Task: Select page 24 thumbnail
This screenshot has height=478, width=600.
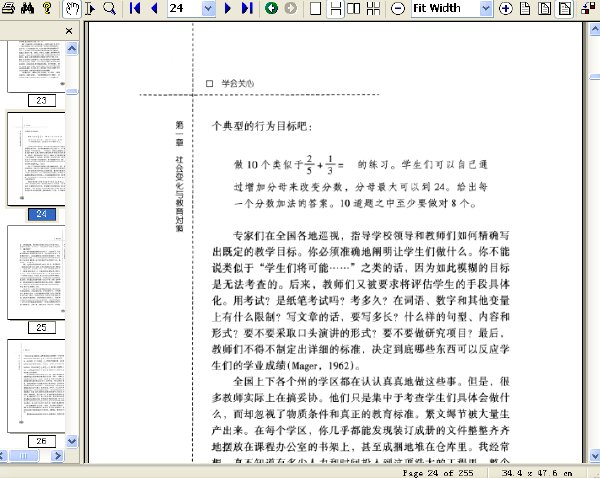Action: 36,159
